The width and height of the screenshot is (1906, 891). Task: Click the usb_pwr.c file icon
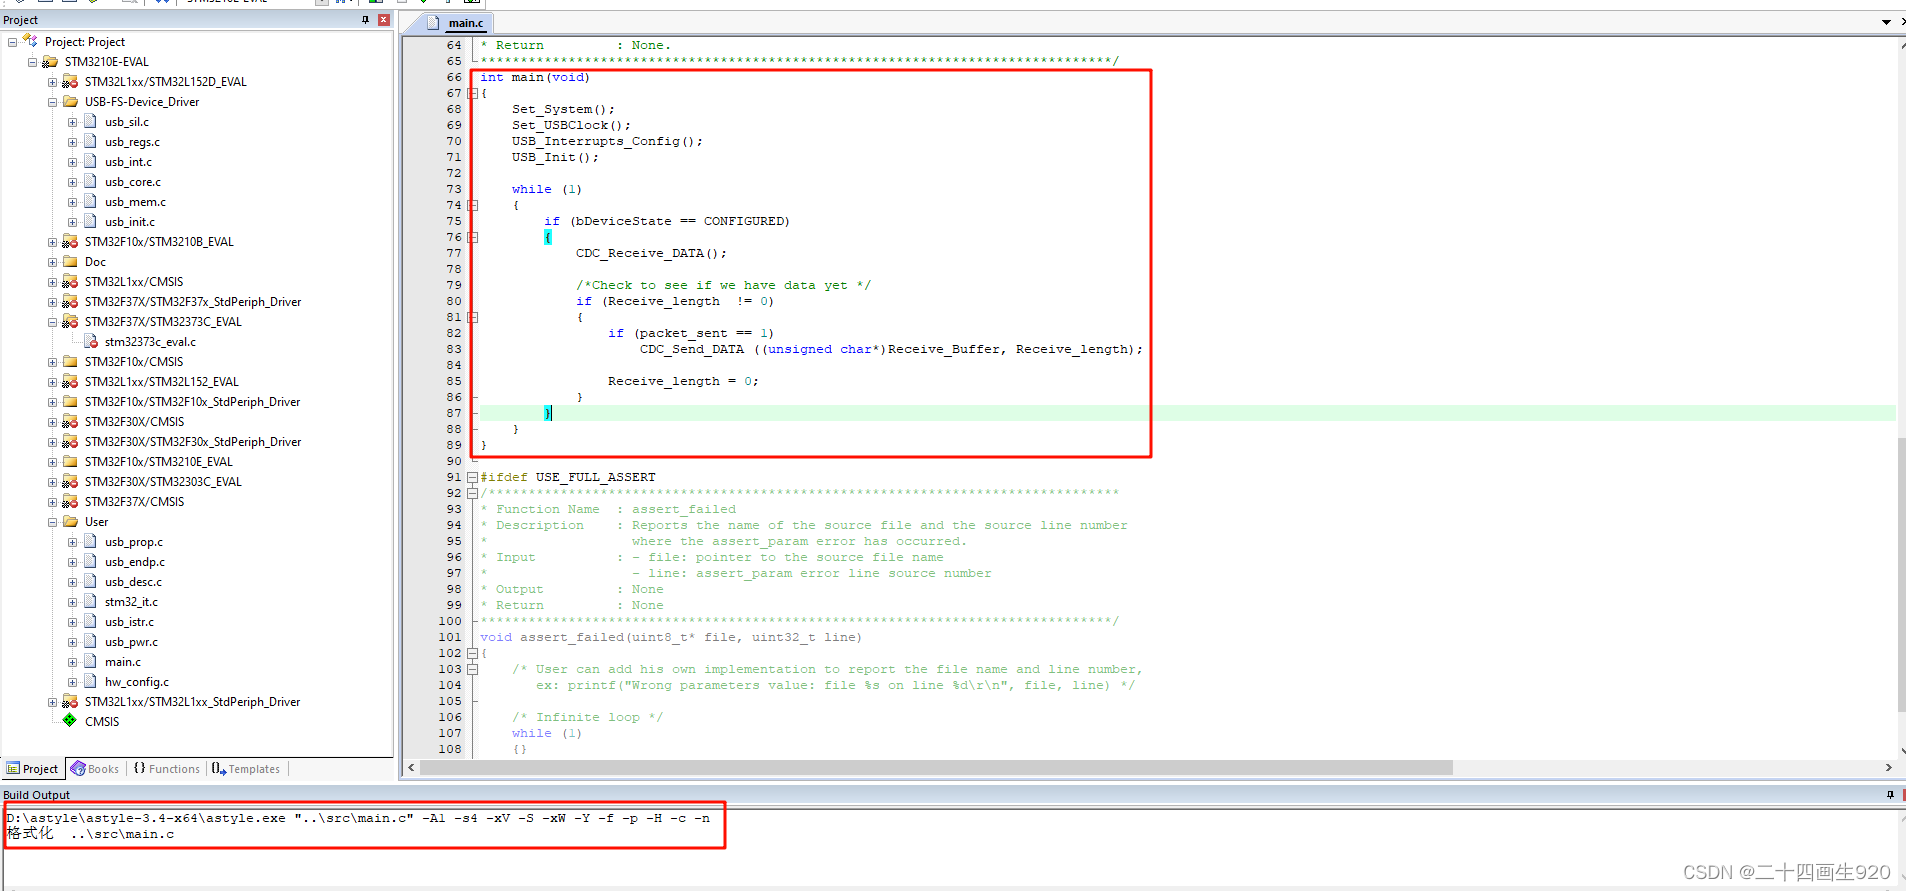[x=90, y=641]
